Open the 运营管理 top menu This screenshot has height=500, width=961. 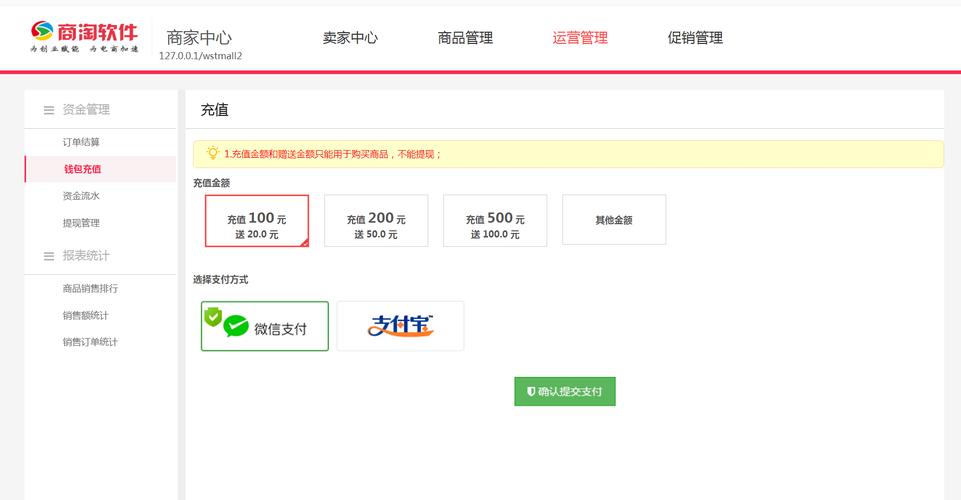pyautogui.click(x=580, y=38)
